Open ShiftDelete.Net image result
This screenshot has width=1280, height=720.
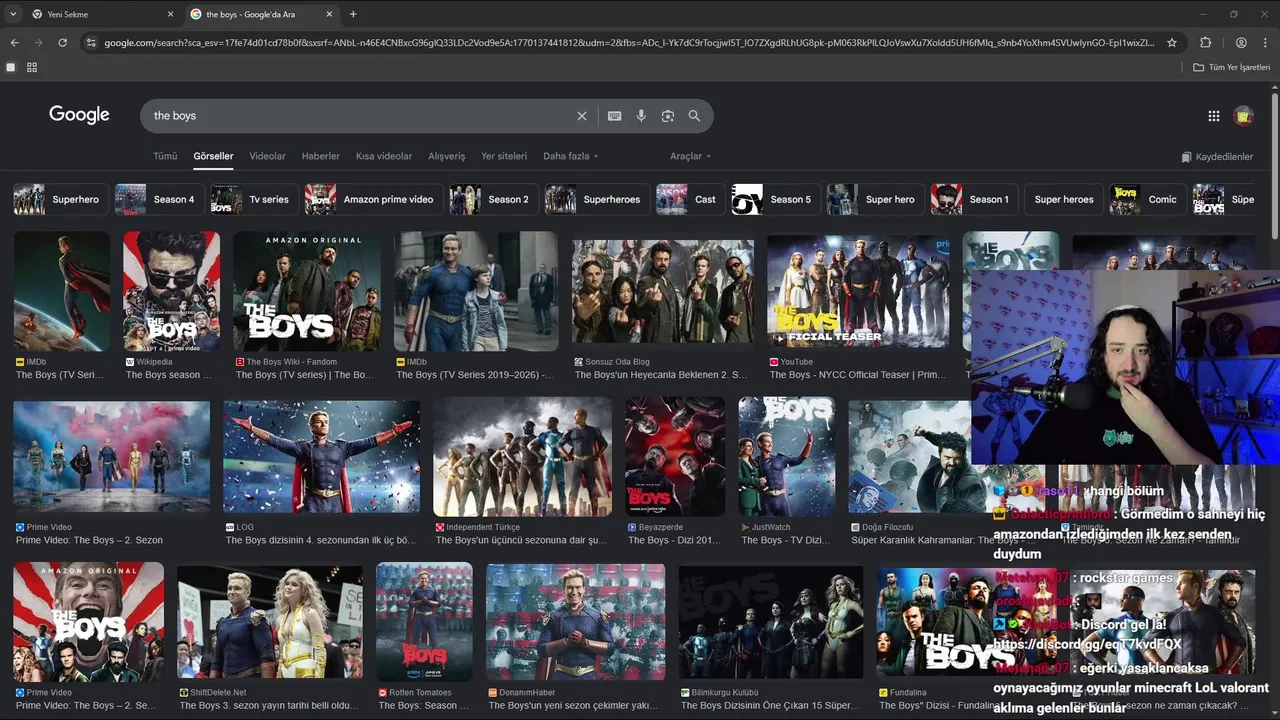pyautogui.click(x=270, y=622)
